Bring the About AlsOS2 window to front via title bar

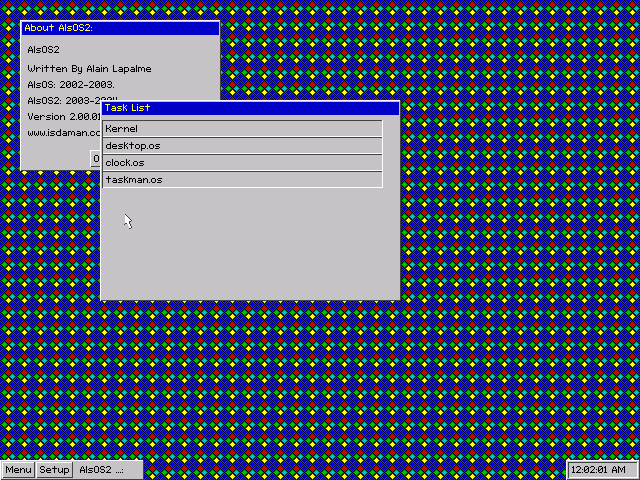(x=120, y=28)
